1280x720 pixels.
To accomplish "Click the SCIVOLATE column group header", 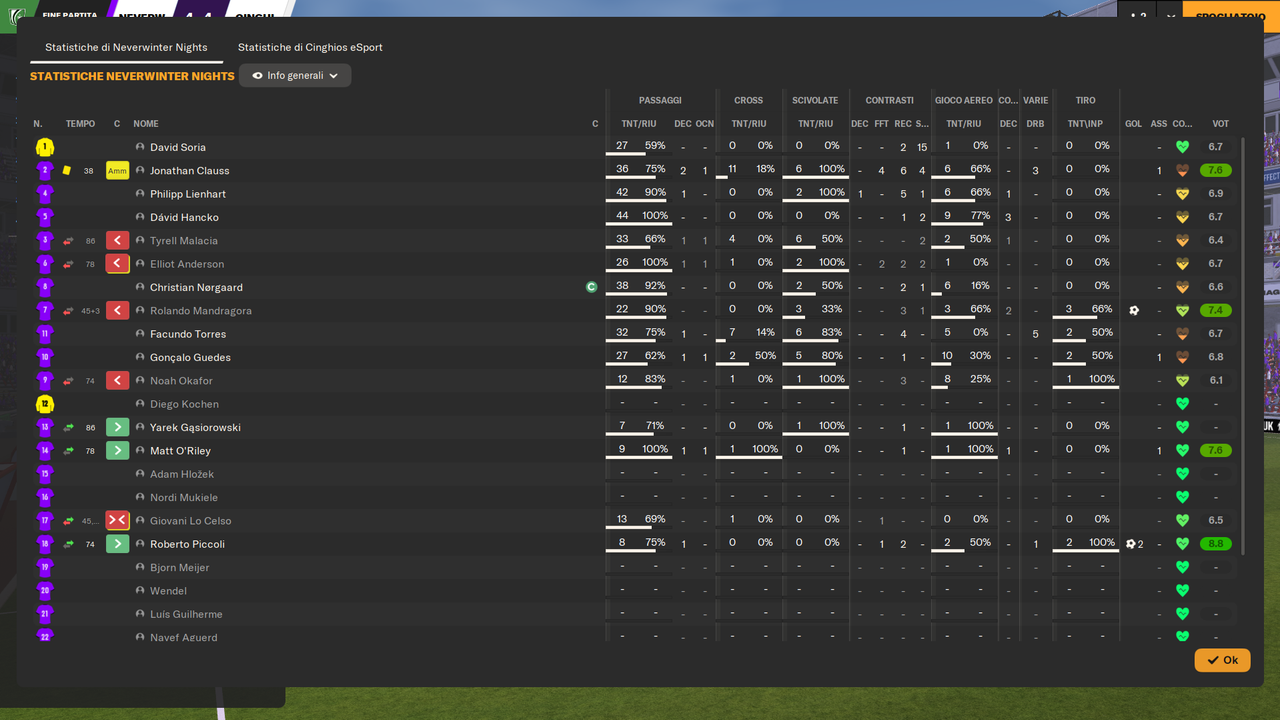I will 815,100.
